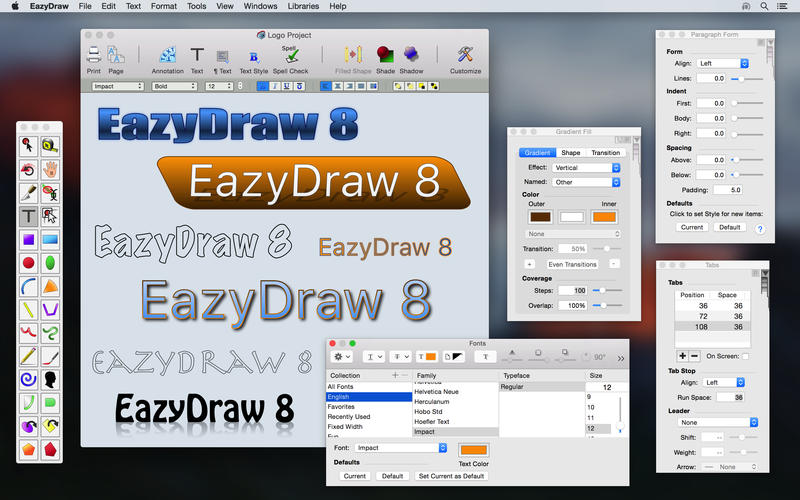Switch to the Shape tab in Gradient Fill
800x500 pixels.
click(570, 153)
